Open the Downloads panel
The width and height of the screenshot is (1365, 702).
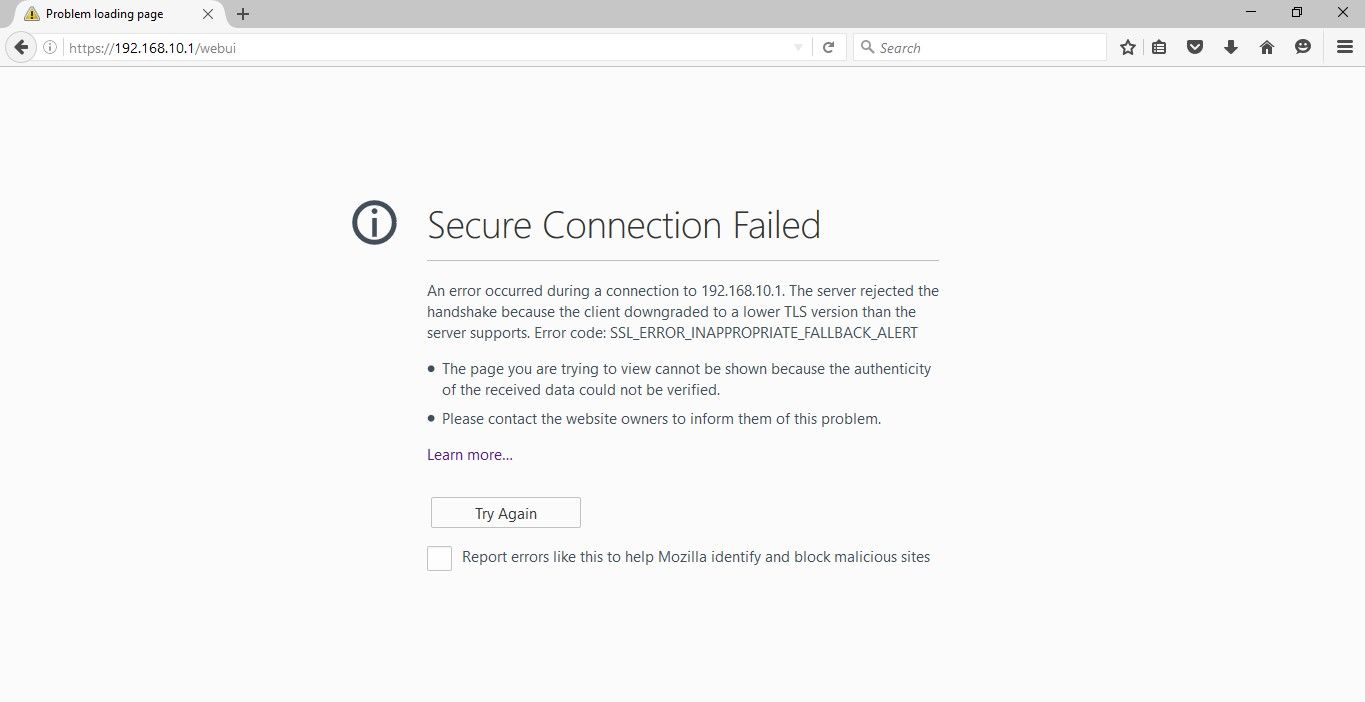click(1231, 47)
